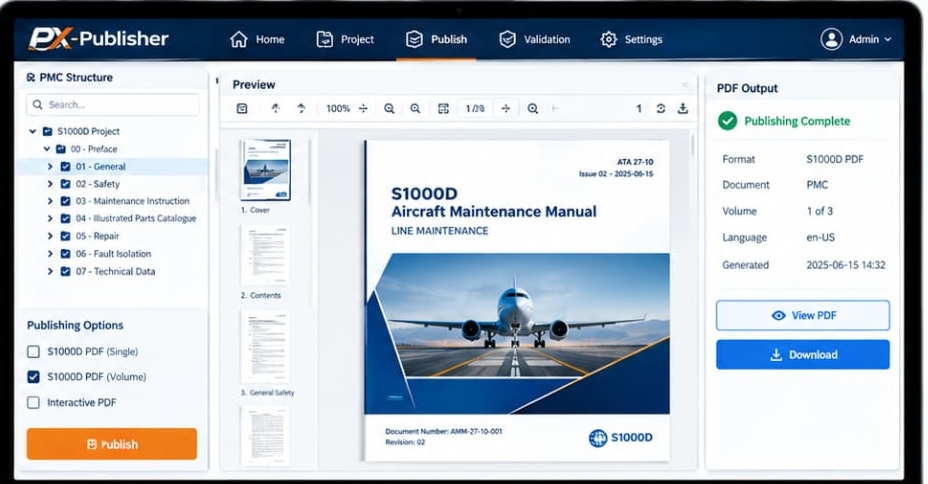
Task: Select the Publish tab
Action: coord(436,40)
